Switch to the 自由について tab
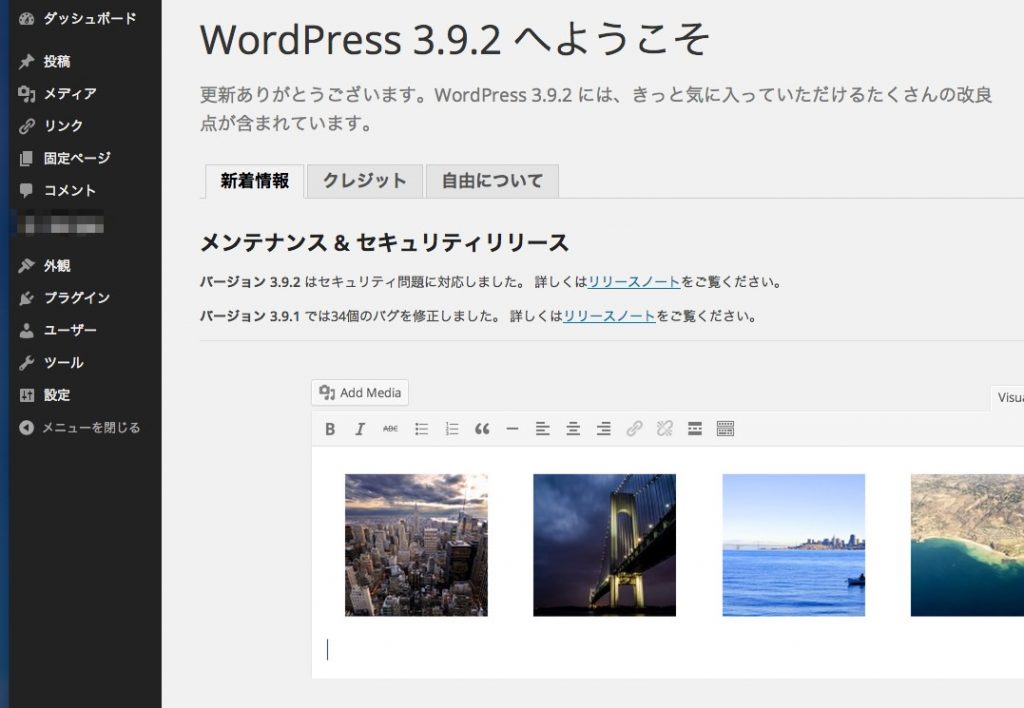Image resolution: width=1024 pixels, height=708 pixels. pos(492,181)
